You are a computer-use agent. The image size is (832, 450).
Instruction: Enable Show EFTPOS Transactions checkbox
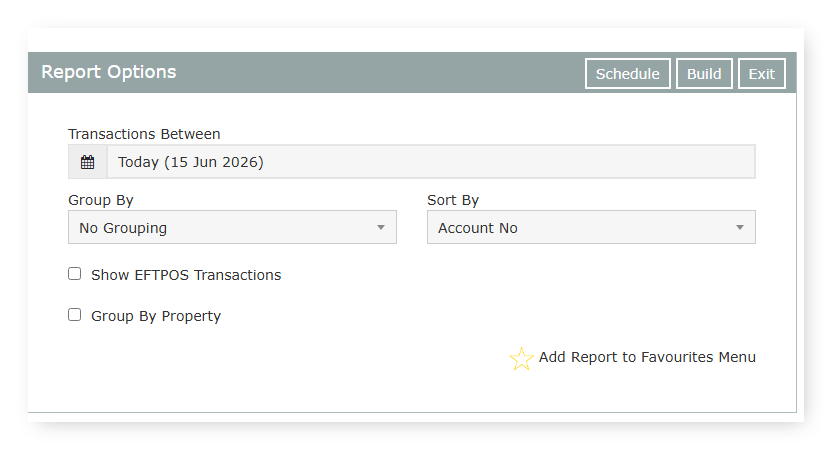[x=75, y=274]
